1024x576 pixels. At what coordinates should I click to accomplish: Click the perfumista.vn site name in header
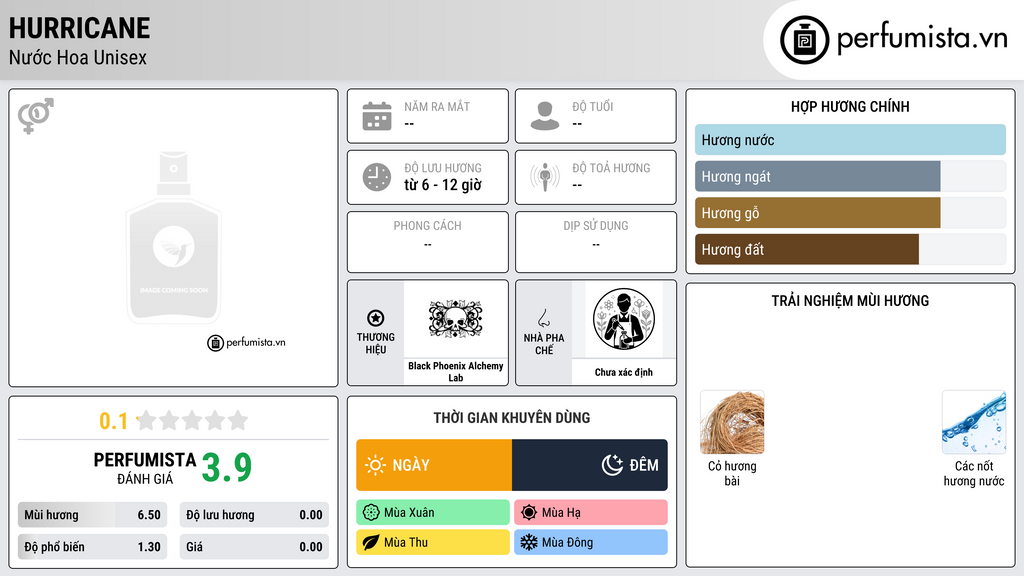922,38
